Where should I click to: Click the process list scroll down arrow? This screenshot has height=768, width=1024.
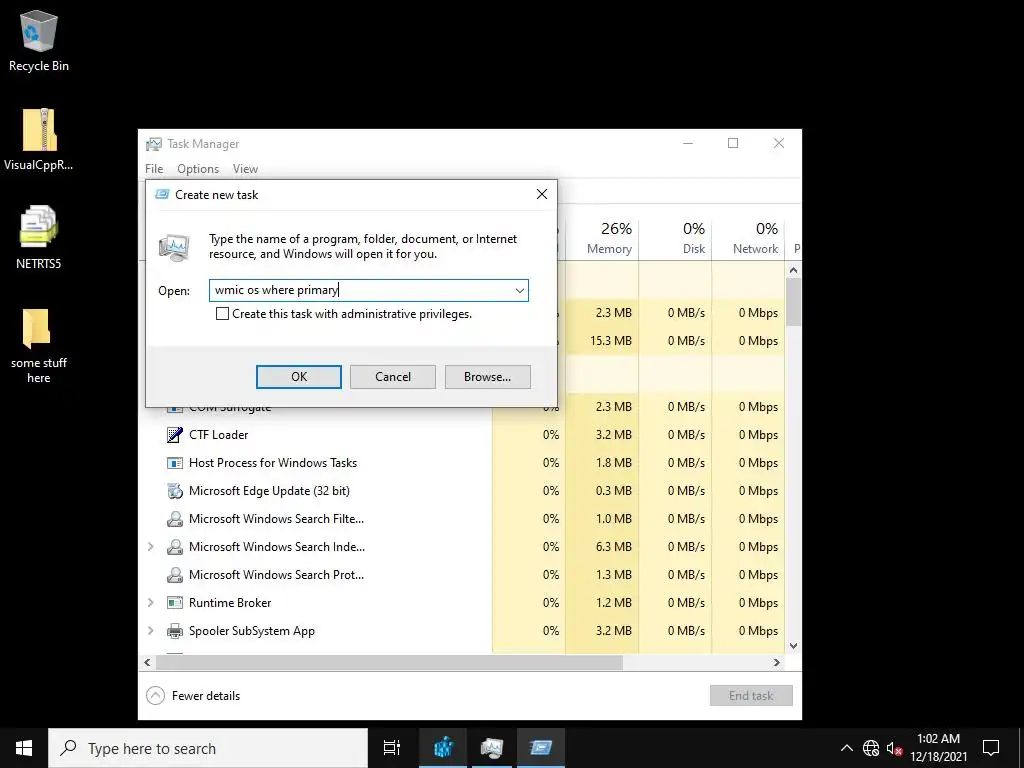(x=793, y=646)
